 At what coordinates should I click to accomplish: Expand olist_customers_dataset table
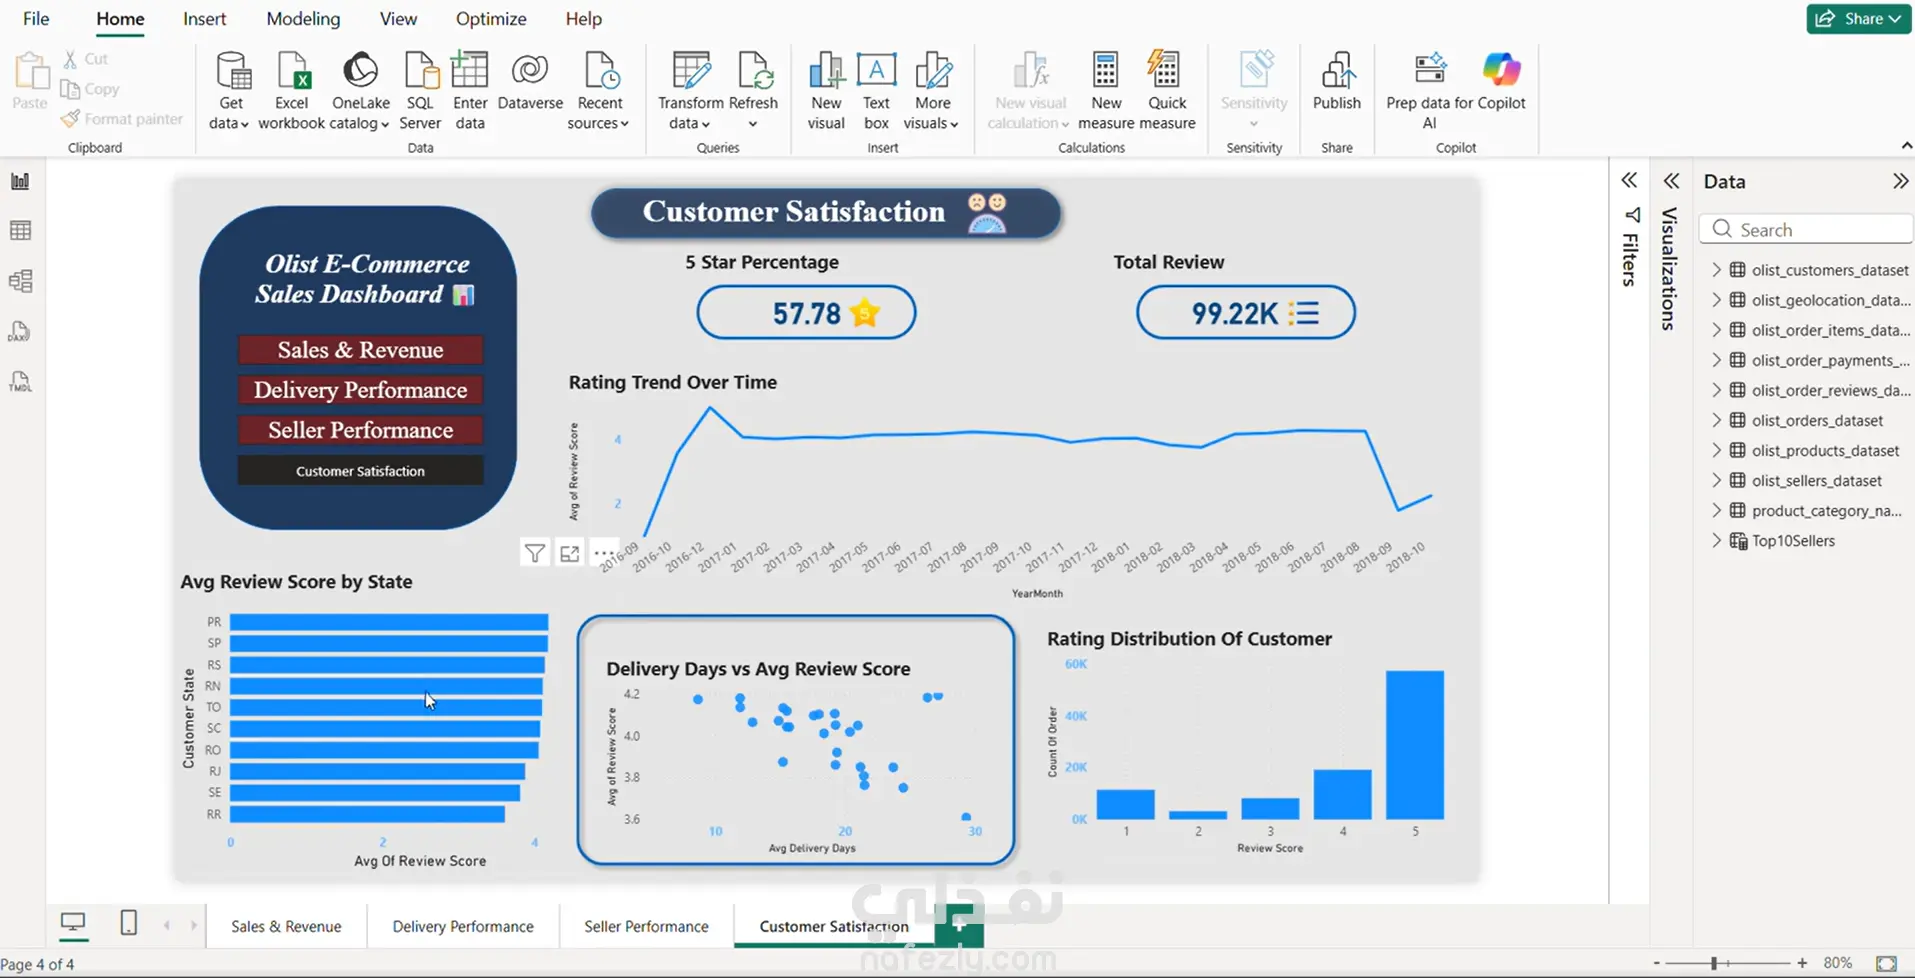click(1716, 270)
